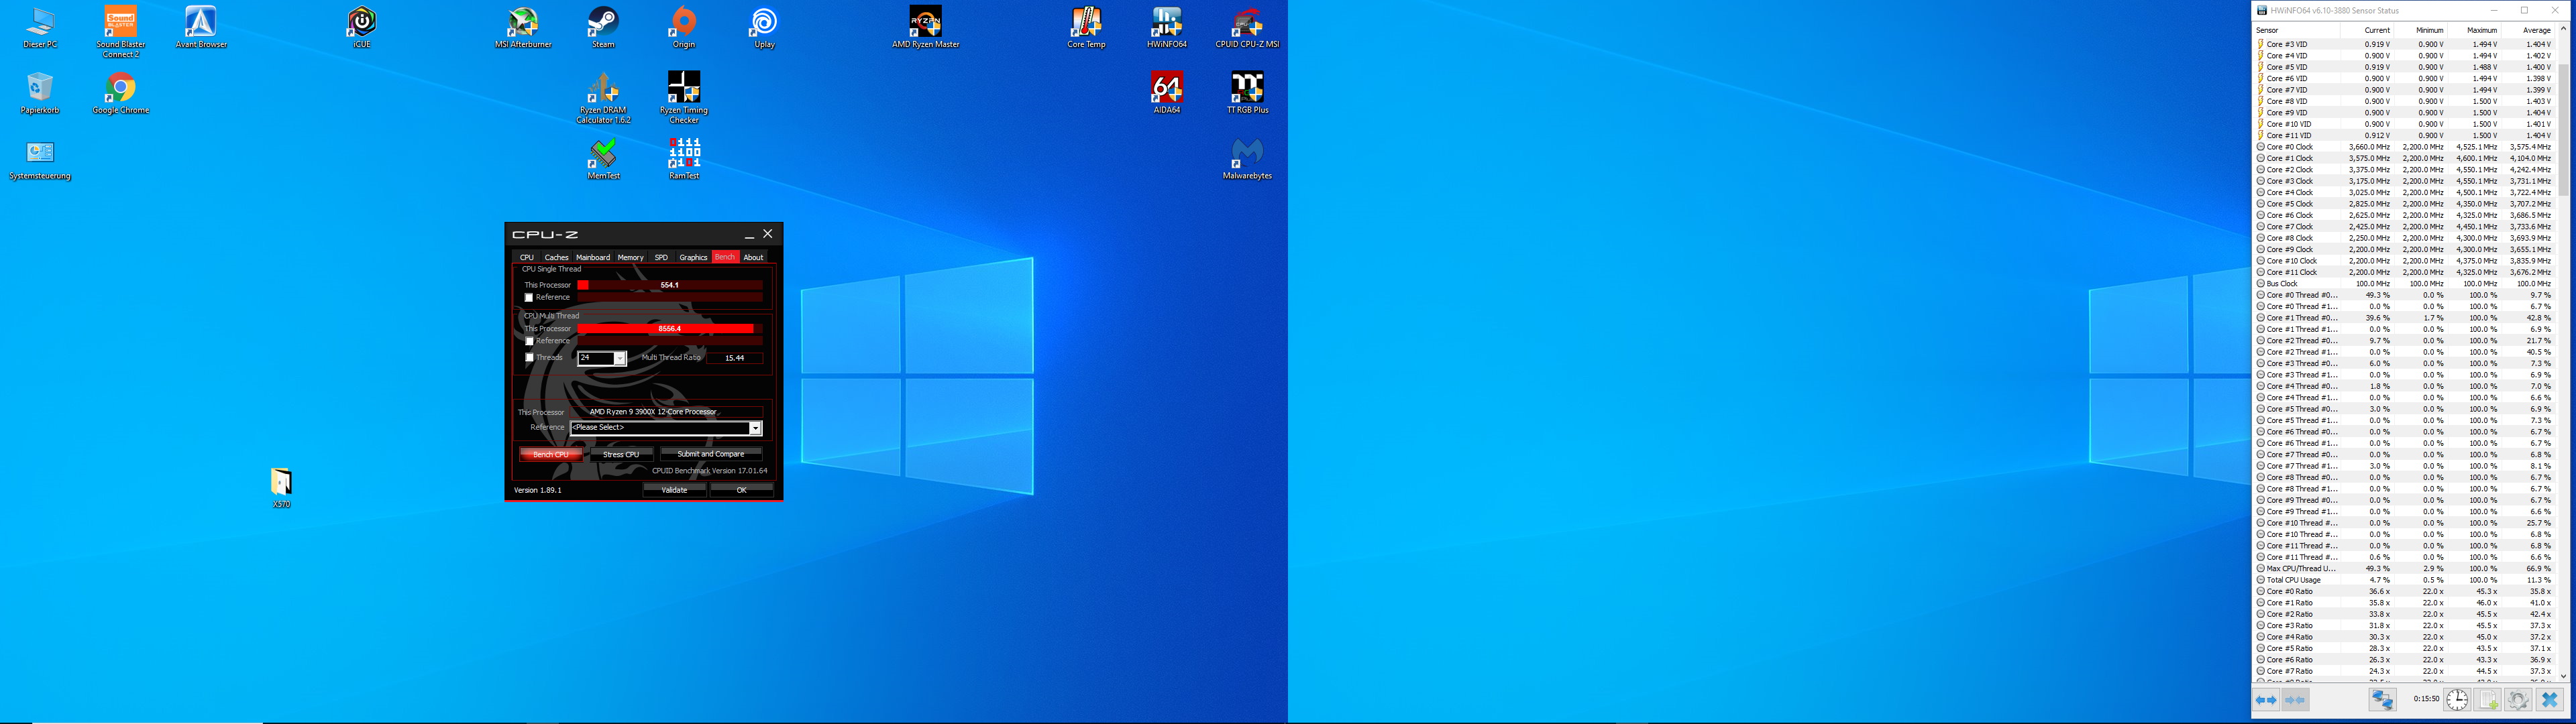The width and height of the screenshot is (2576, 724).
Task: Open the thread count dropdown showing 24
Action: click(x=619, y=358)
